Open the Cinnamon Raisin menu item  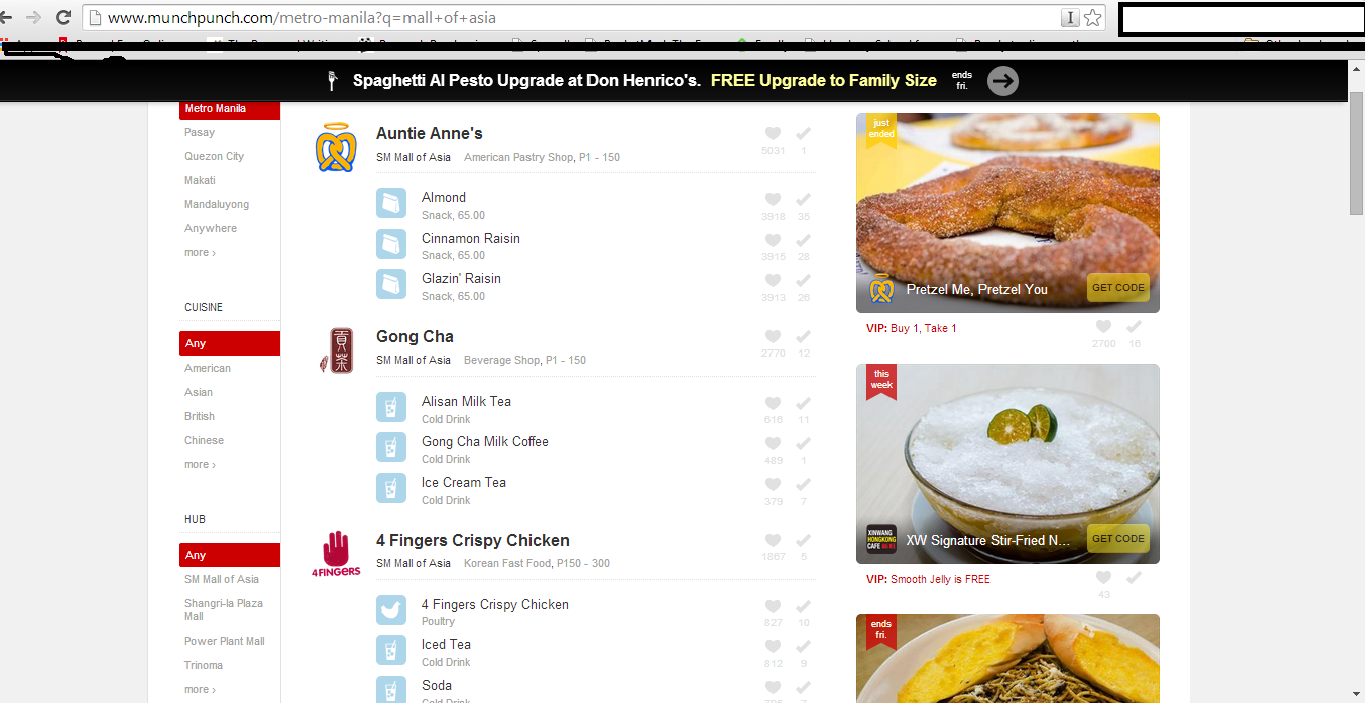pos(471,239)
